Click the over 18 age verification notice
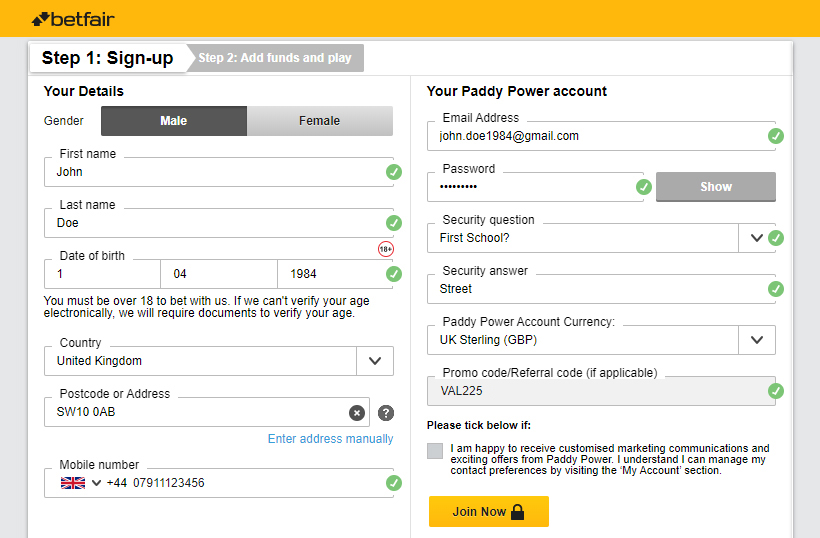Image resolution: width=820 pixels, height=538 pixels. click(207, 307)
